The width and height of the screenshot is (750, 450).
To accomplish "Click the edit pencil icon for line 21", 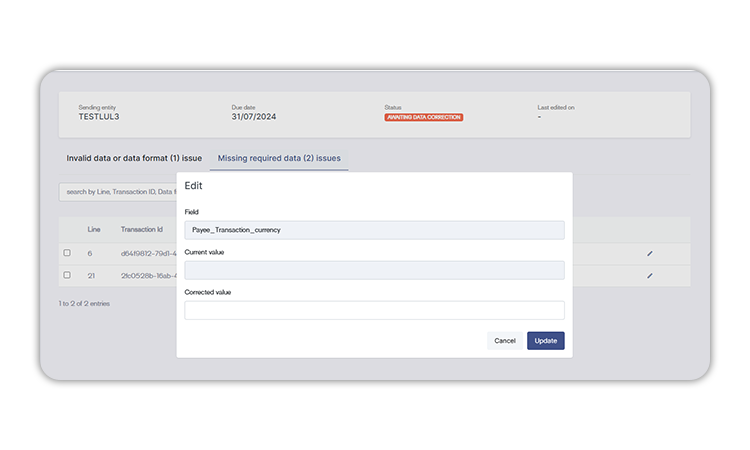I will coord(650,275).
